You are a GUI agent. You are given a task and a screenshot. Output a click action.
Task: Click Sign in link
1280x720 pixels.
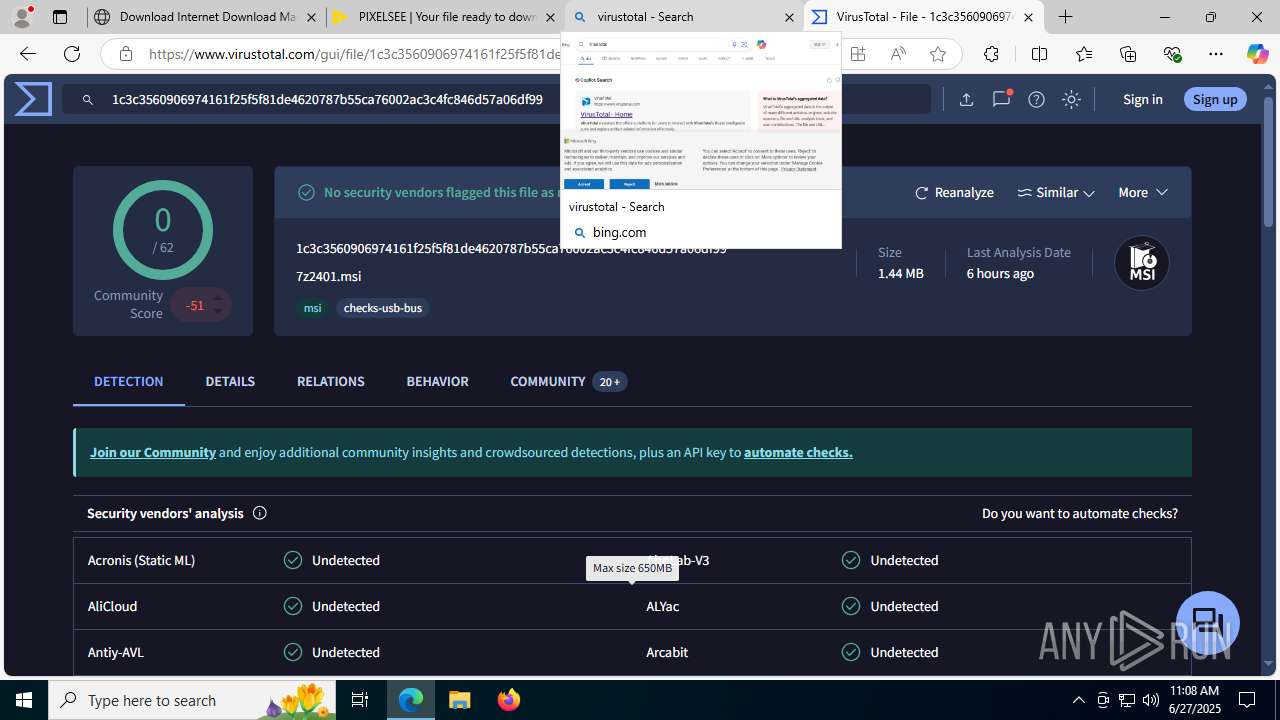(x=1142, y=99)
